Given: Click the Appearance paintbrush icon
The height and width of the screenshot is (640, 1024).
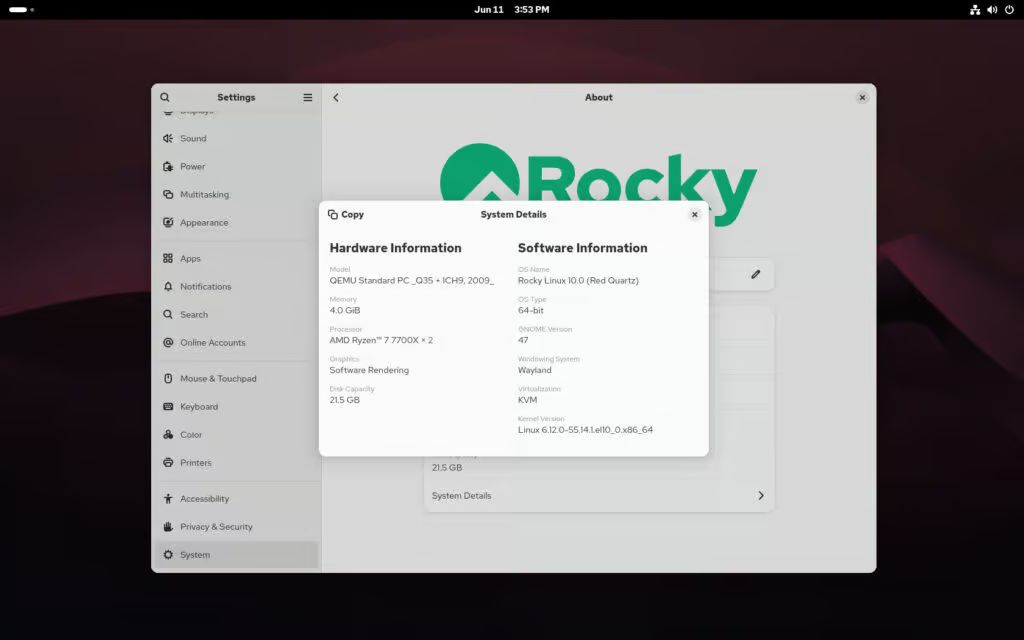Looking at the screenshot, I should [x=169, y=222].
